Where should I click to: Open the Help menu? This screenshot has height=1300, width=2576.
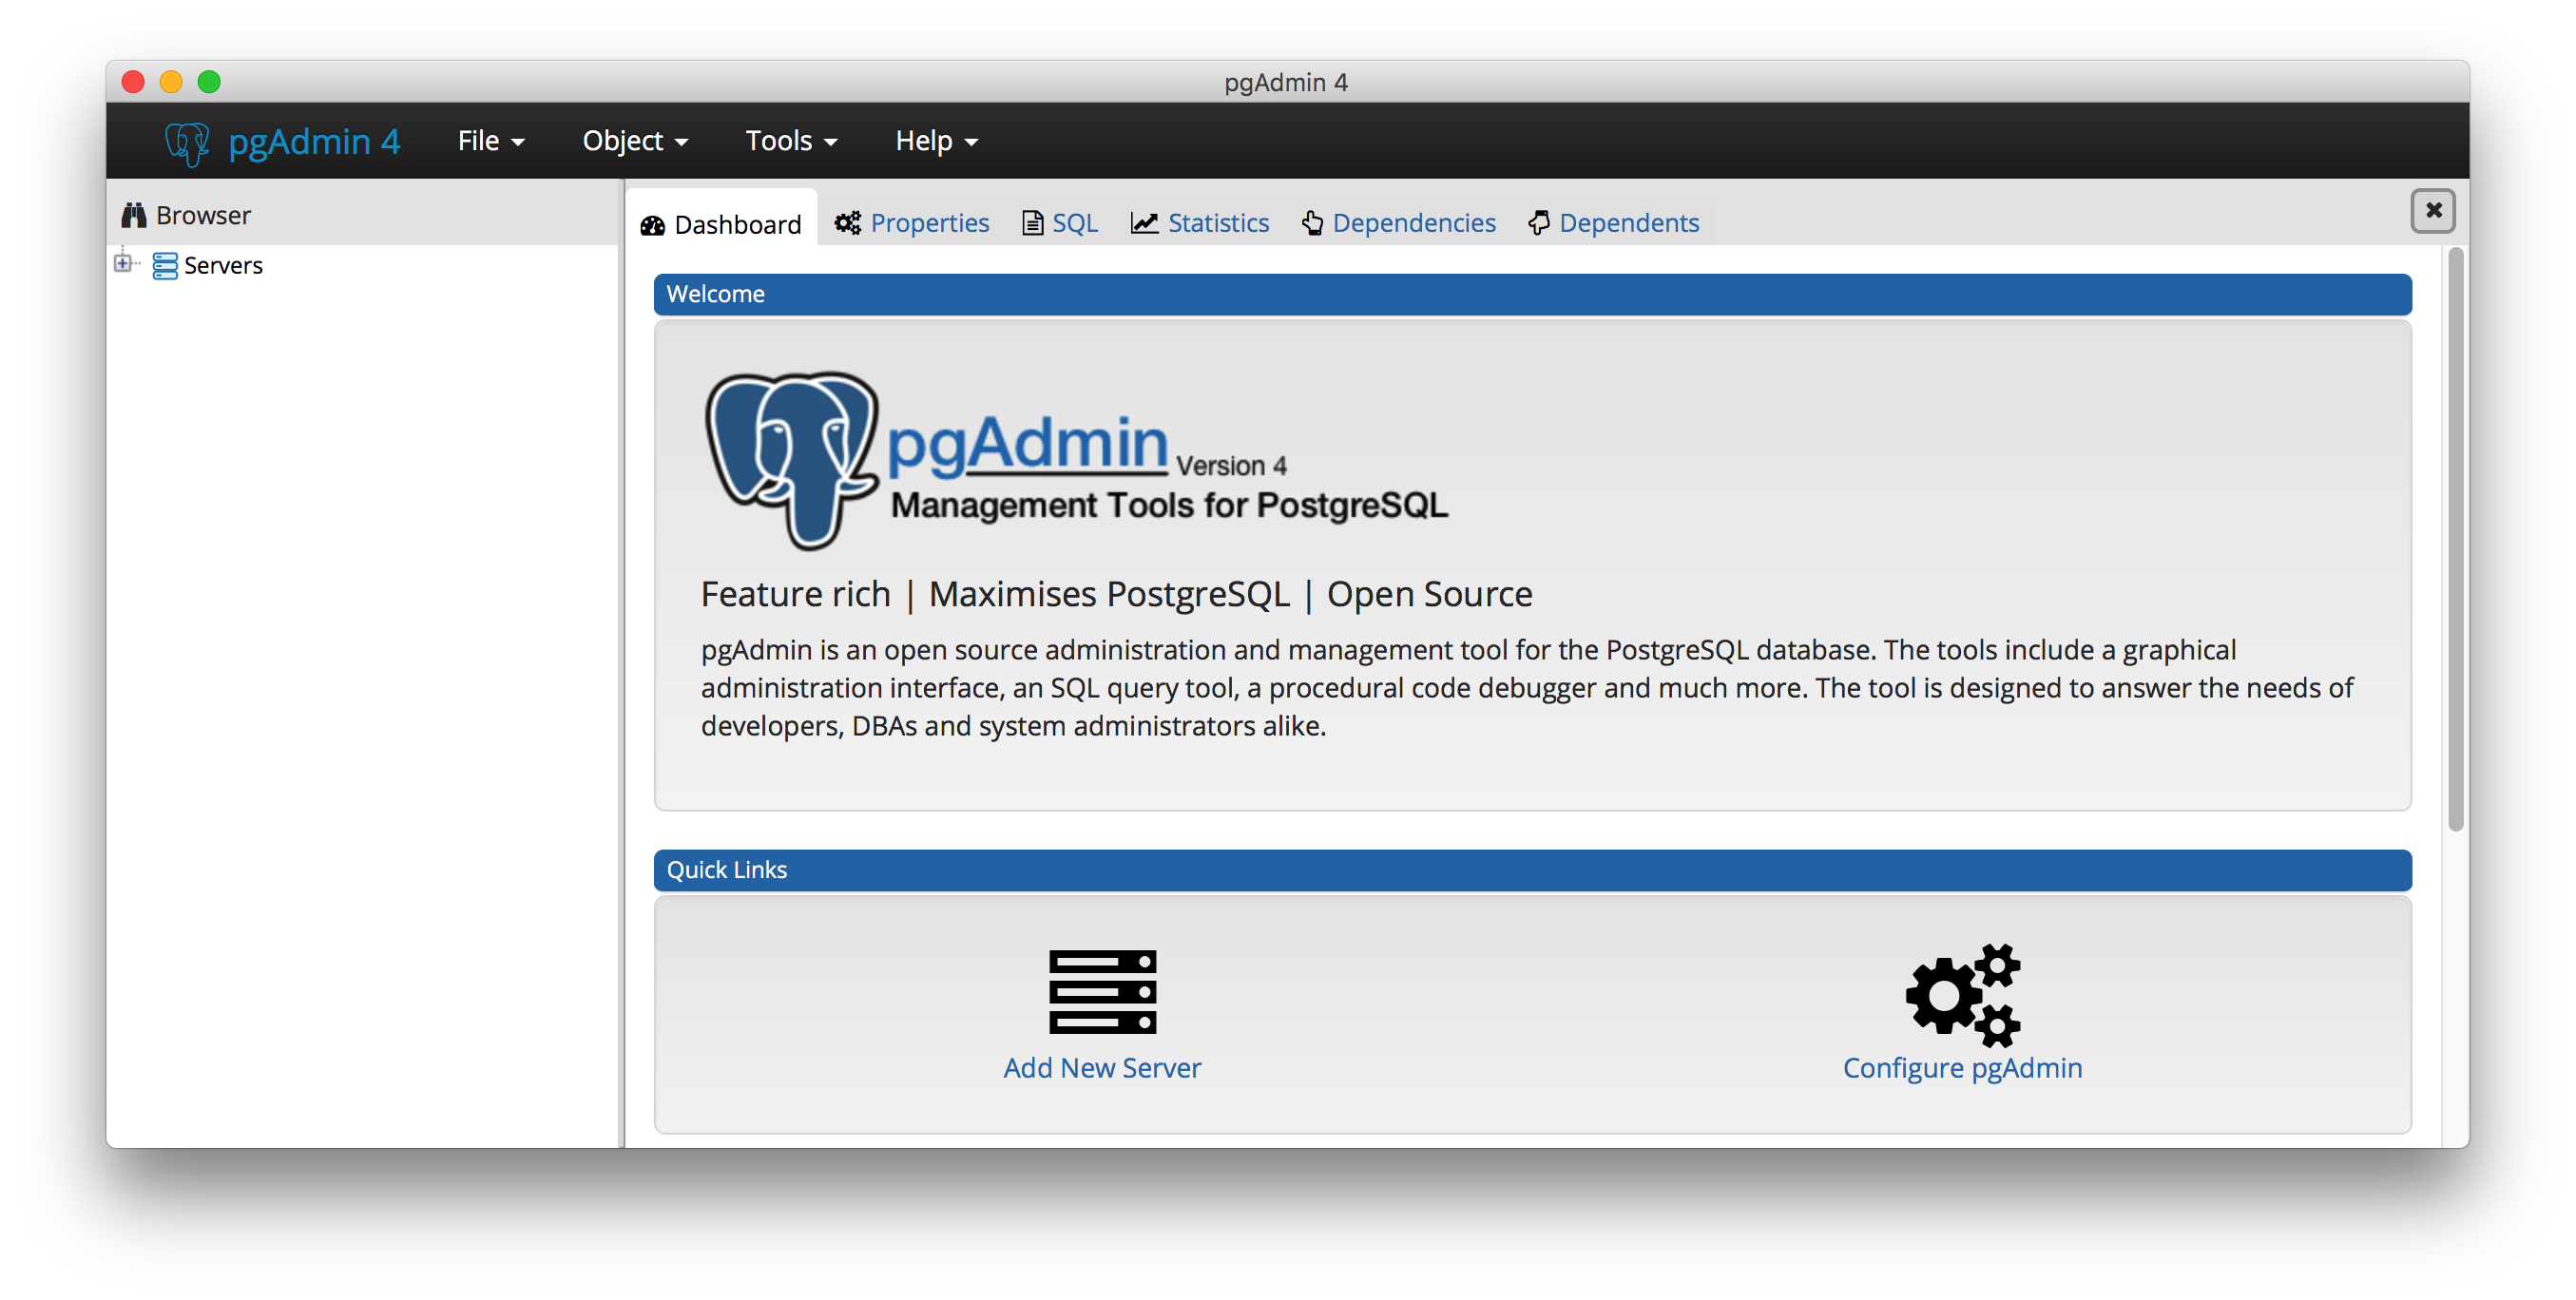click(936, 141)
